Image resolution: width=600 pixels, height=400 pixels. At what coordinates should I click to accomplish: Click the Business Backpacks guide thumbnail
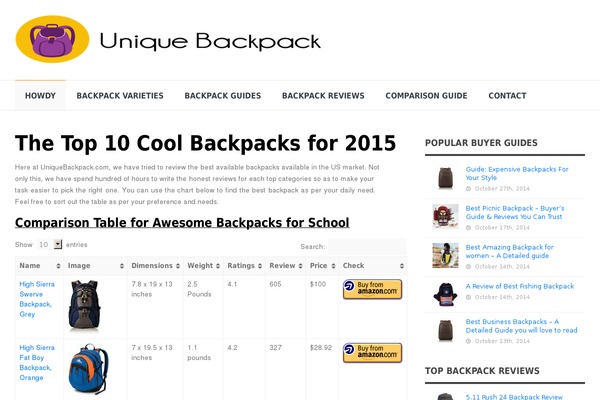[x=445, y=330]
